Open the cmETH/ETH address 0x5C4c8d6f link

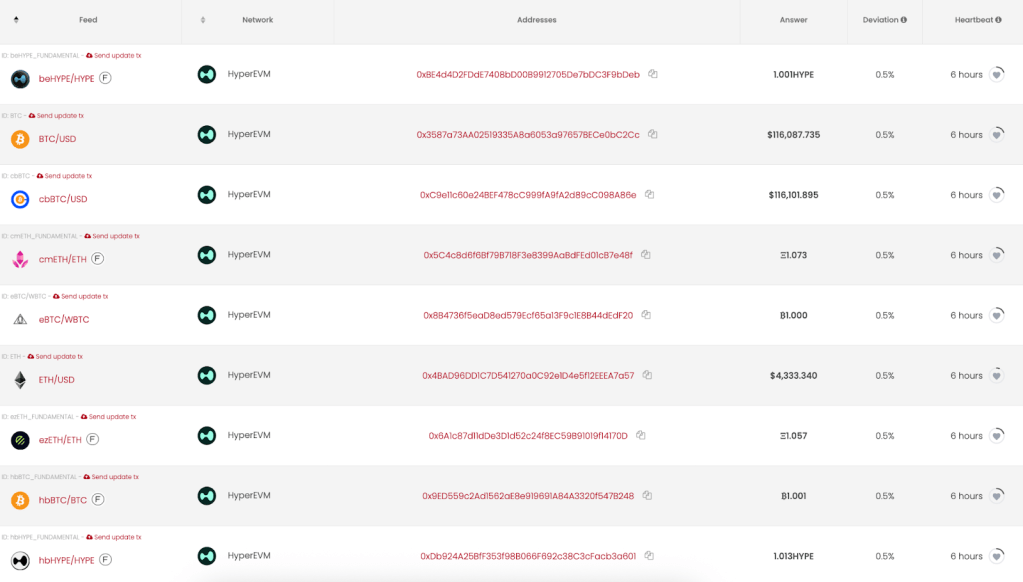point(528,255)
